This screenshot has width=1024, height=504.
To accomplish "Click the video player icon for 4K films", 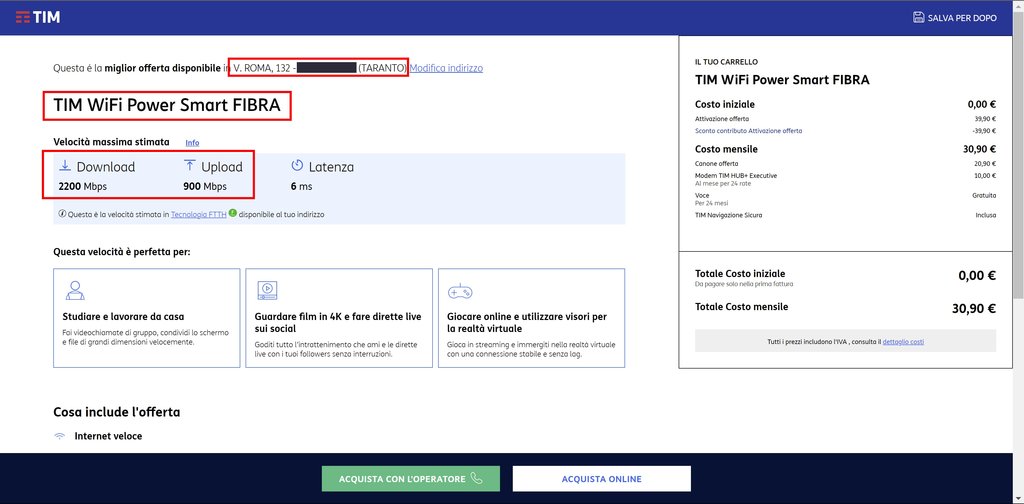I will click(267, 291).
